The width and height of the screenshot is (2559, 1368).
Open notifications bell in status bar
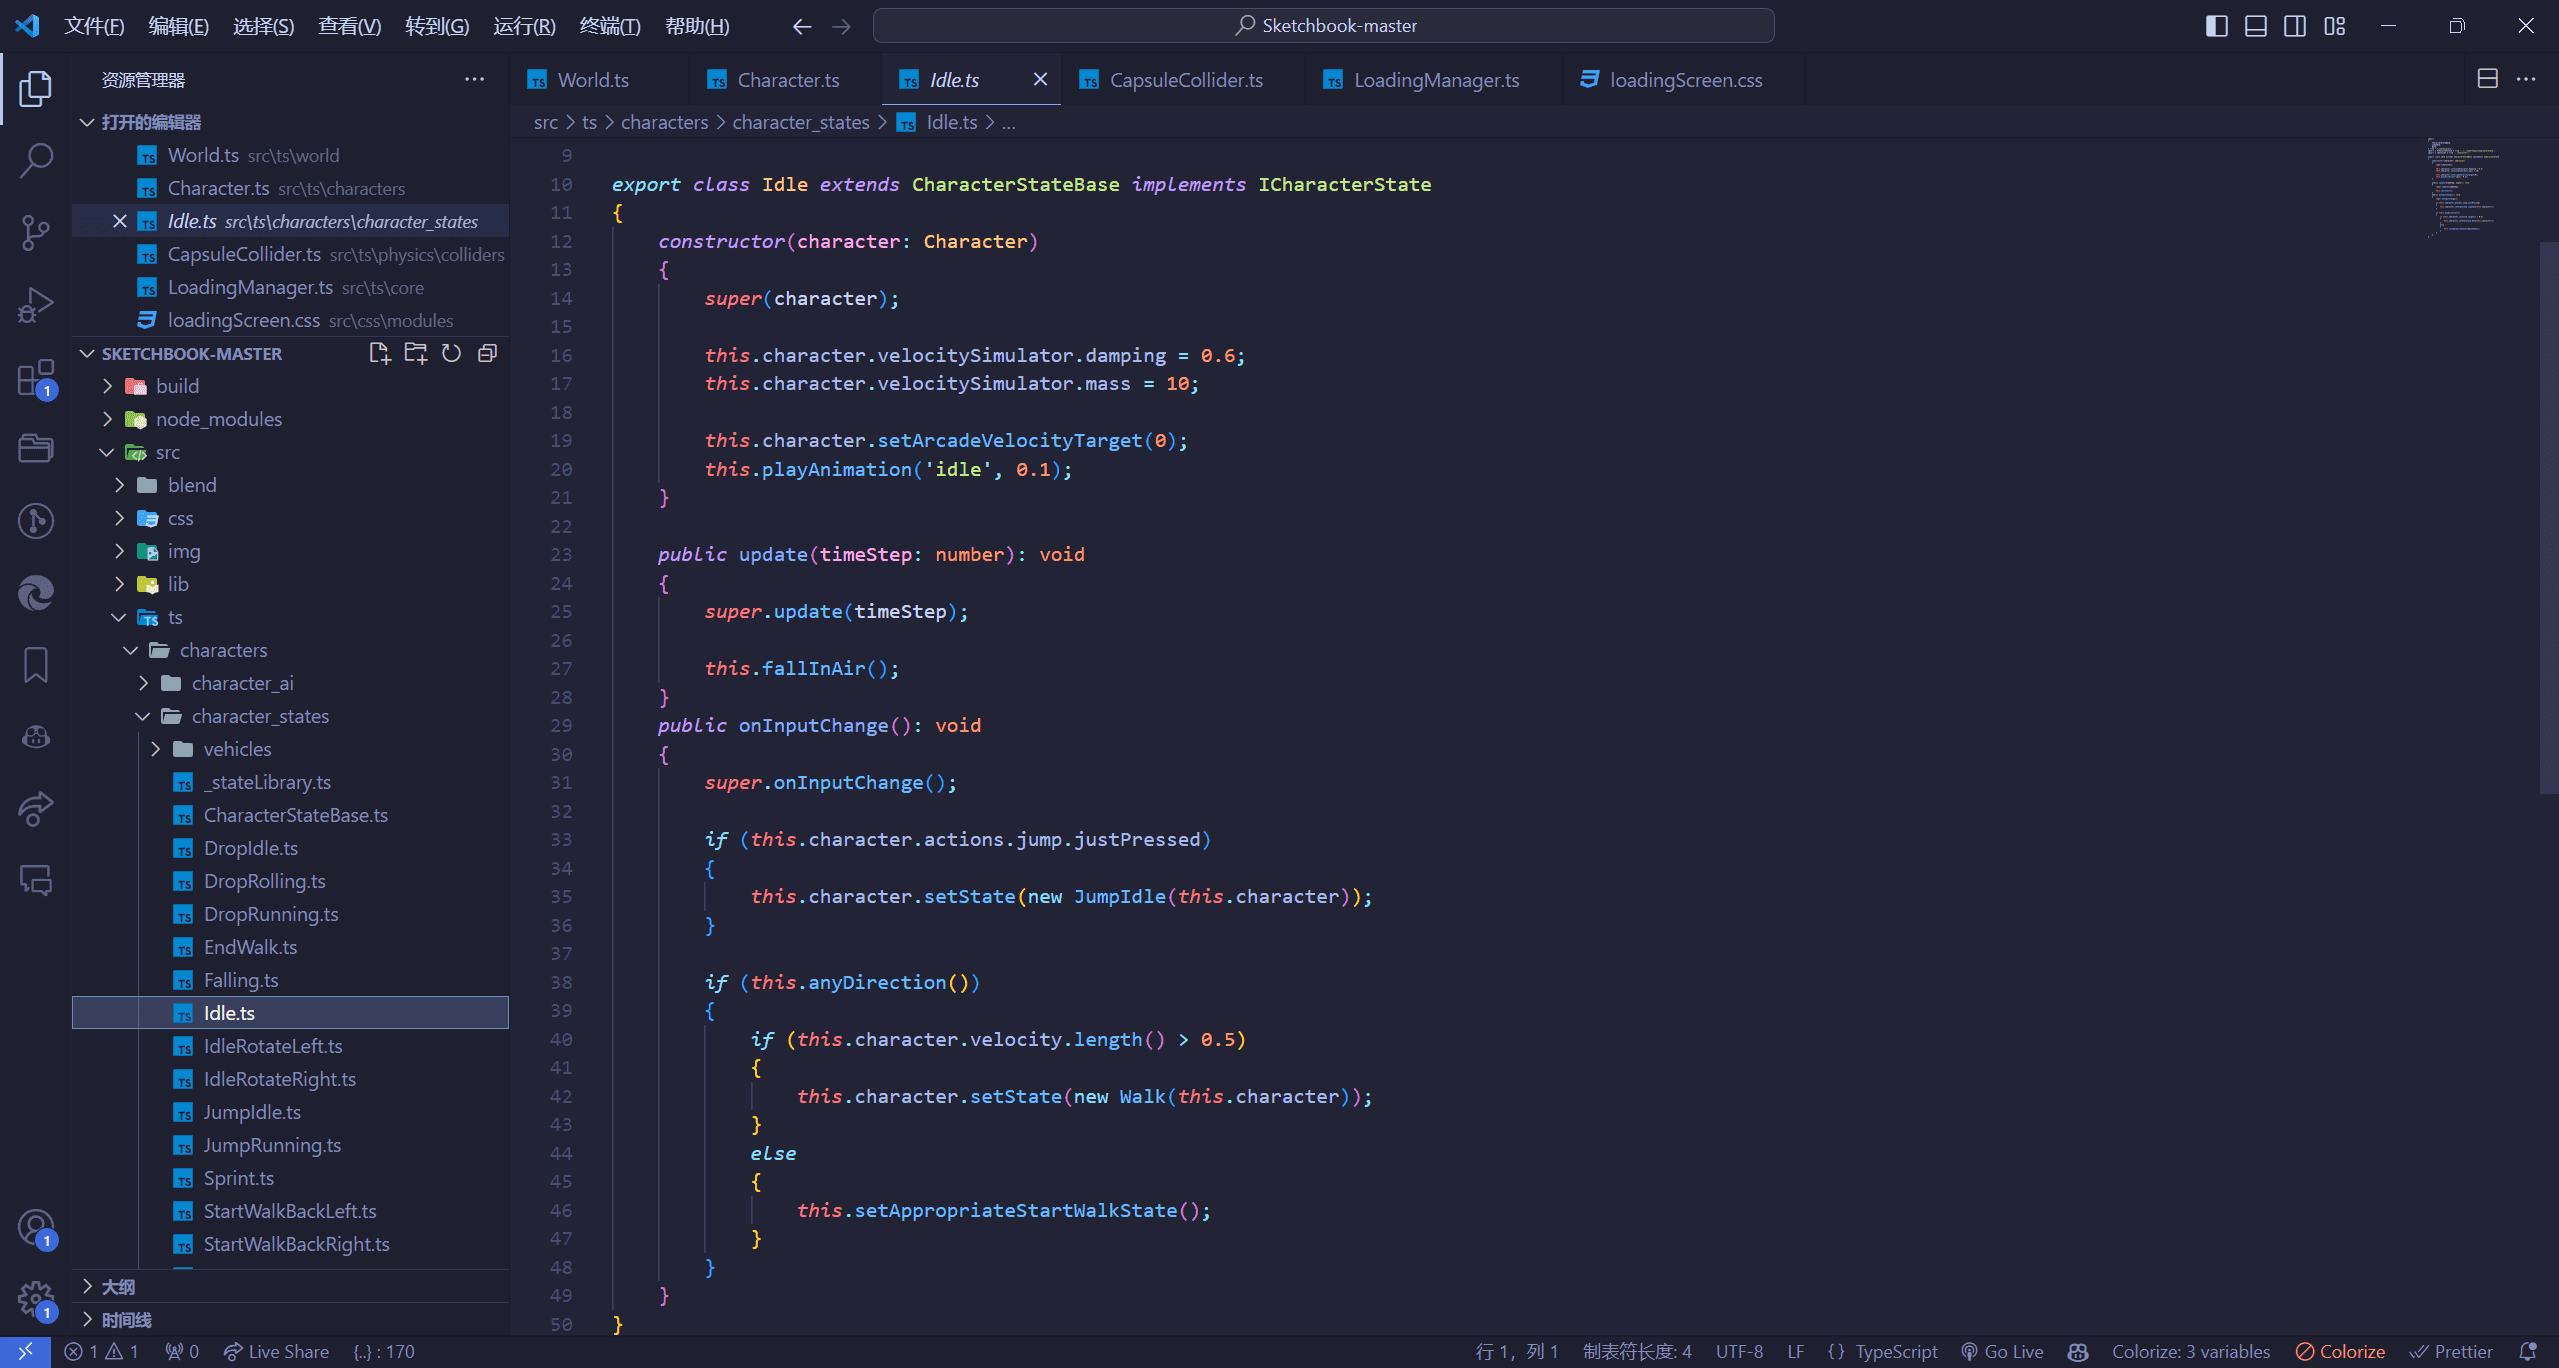[2527, 1351]
